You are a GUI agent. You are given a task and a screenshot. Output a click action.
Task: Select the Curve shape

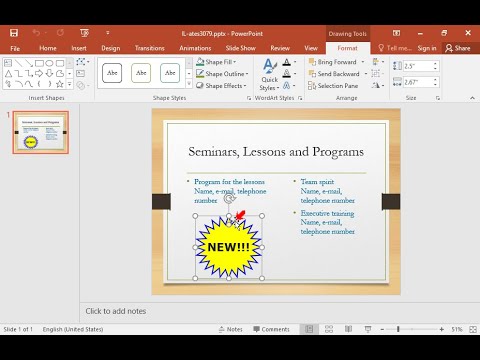tap(29, 84)
